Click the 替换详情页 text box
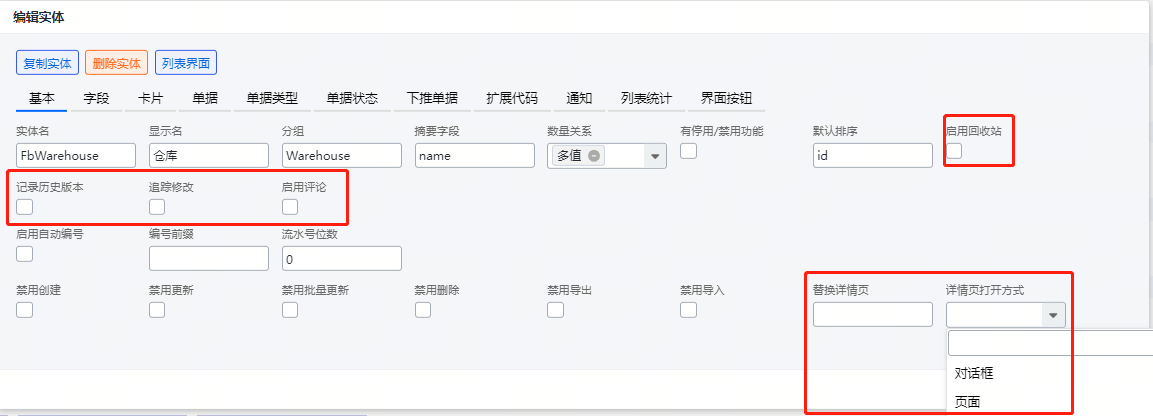This screenshot has width=1153, height=416. pyautogui.click(x=873, y=315)
